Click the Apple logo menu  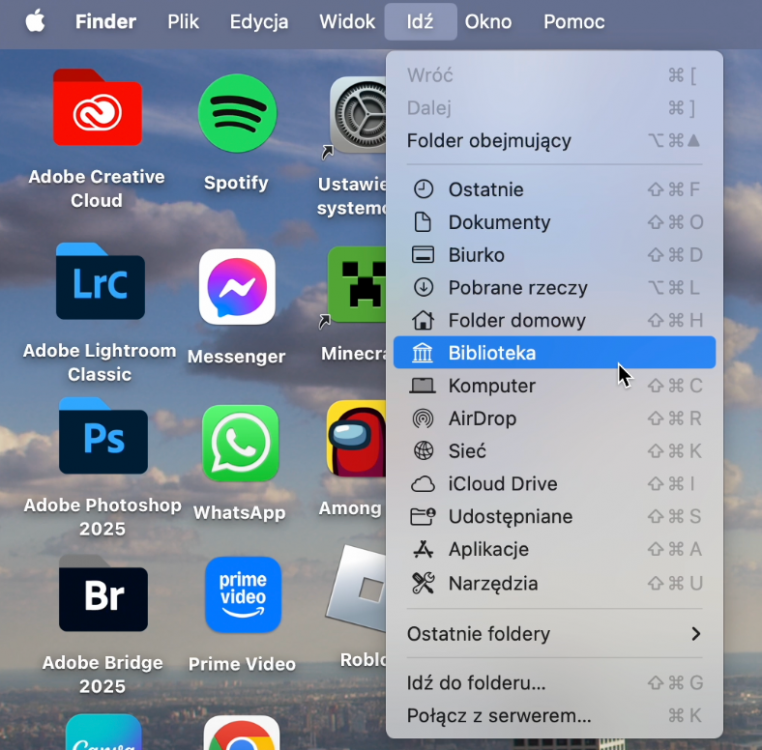(x=36, y=21)
